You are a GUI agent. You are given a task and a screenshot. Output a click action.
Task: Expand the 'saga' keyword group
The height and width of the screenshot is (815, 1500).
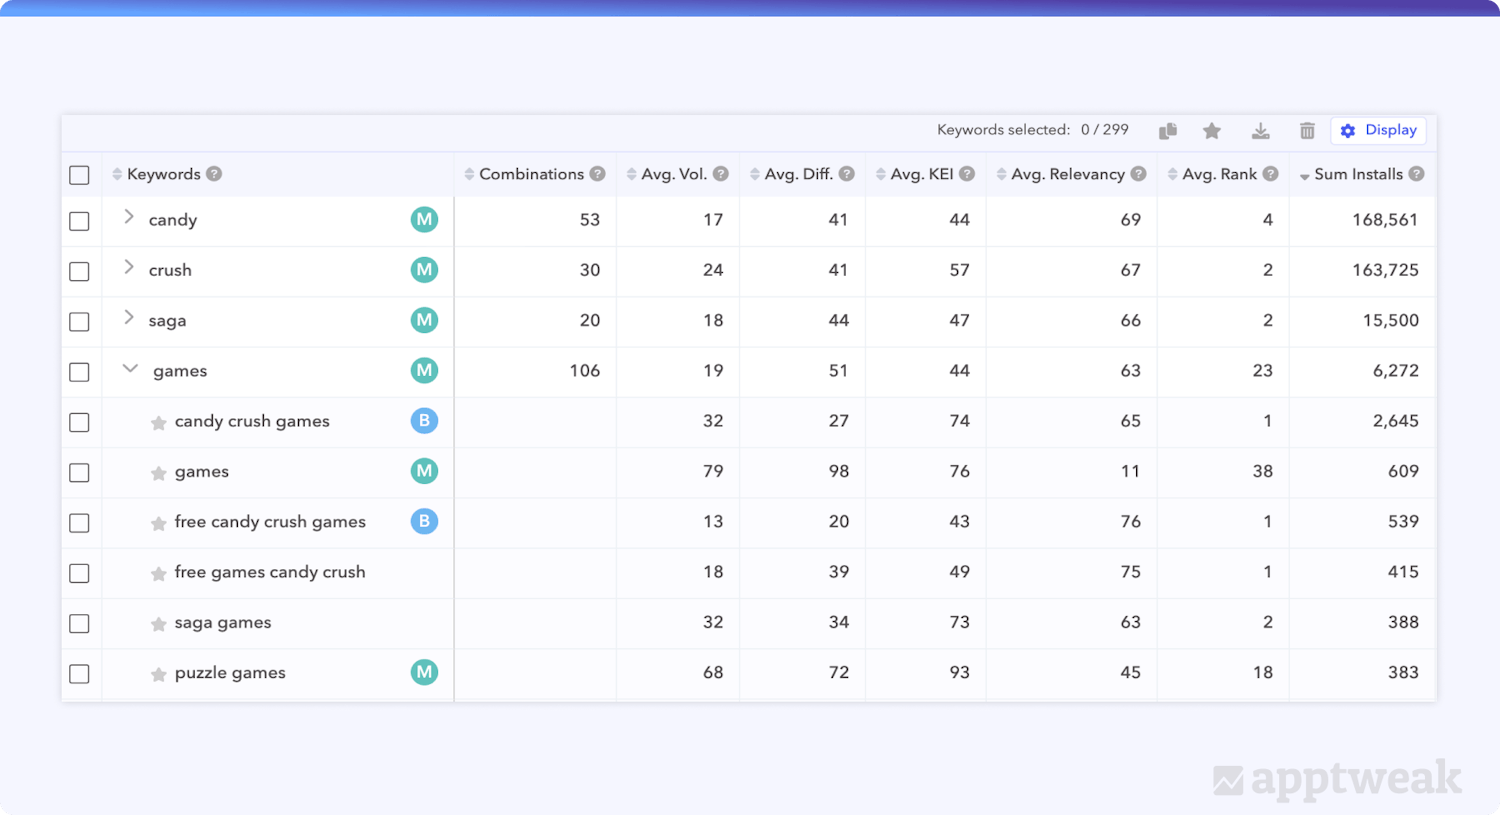pos(129,318)
